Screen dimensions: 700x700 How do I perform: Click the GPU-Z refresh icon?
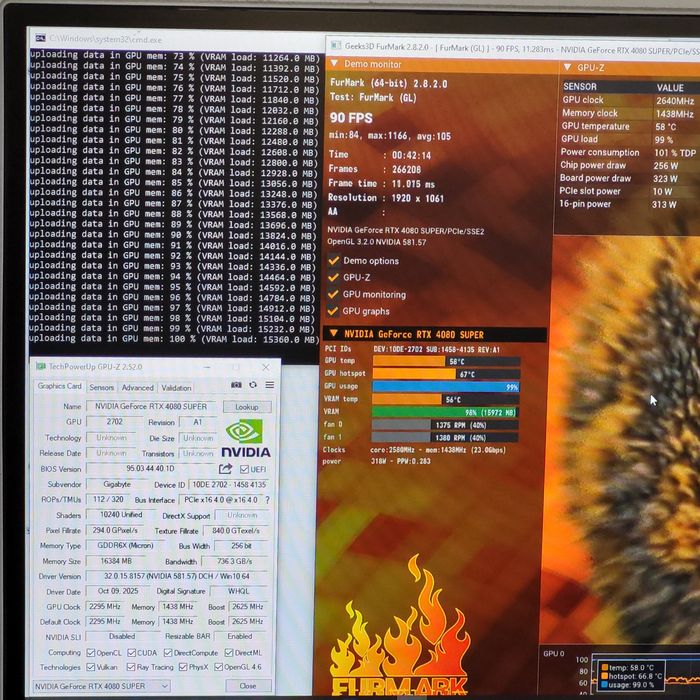(x=253, y=385)
